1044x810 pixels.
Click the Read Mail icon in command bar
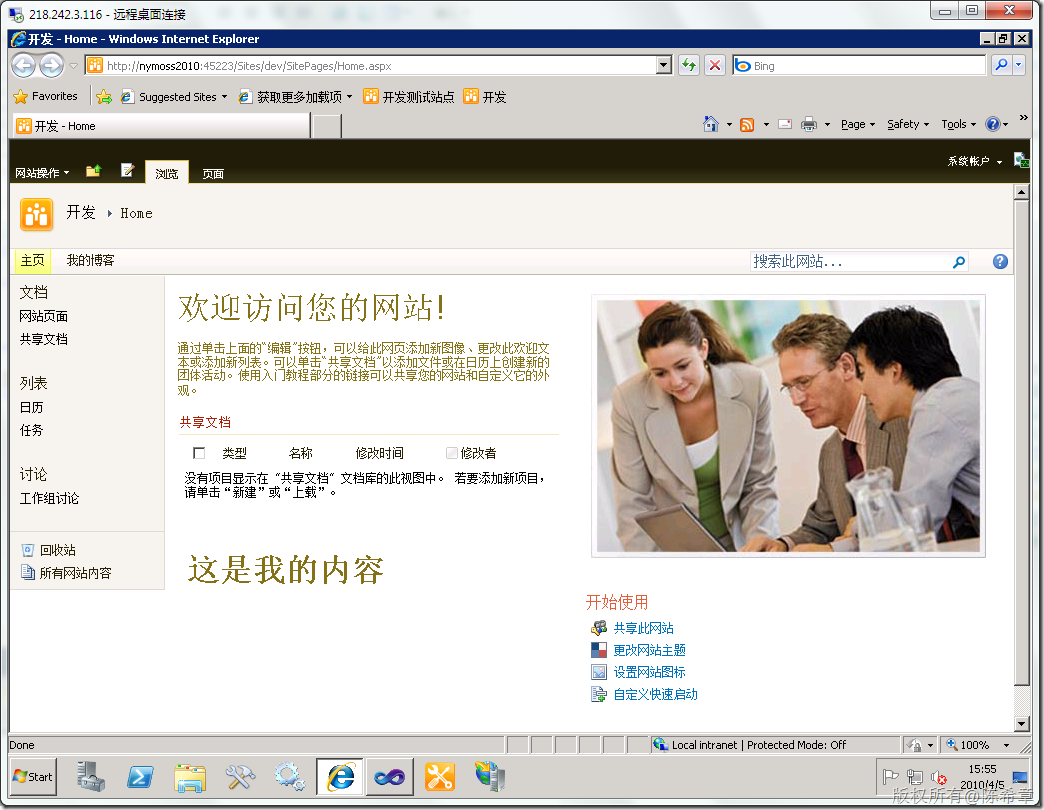[785, 124]
